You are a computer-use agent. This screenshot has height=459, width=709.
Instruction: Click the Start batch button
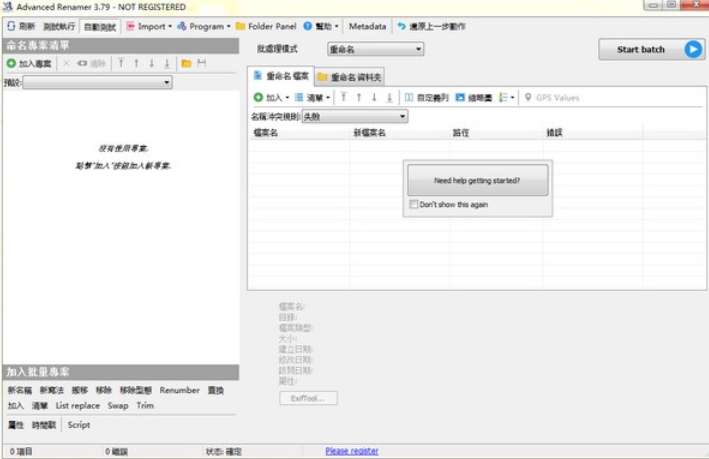(x=651, y=49)
